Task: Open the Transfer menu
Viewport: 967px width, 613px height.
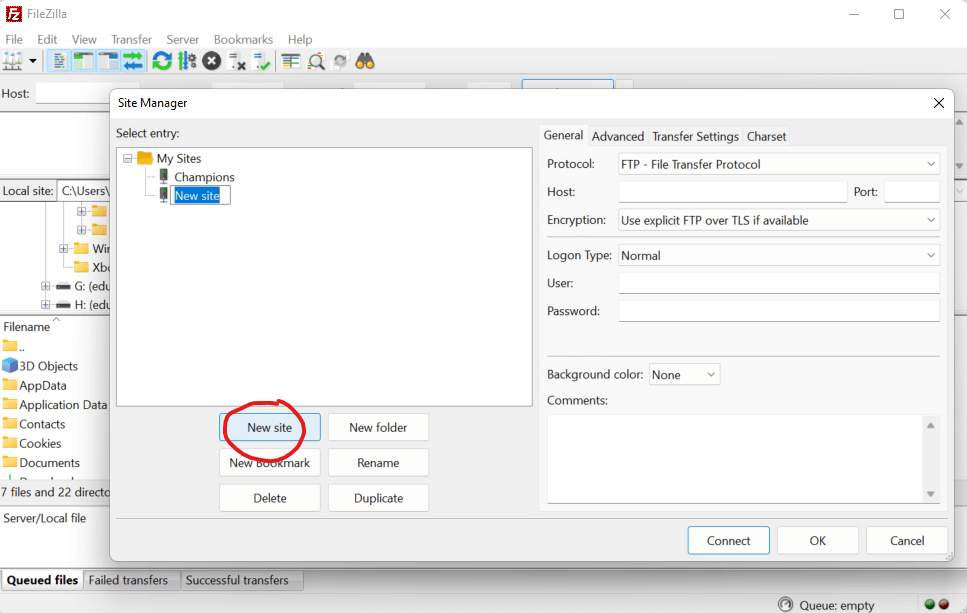Action: 131,39
